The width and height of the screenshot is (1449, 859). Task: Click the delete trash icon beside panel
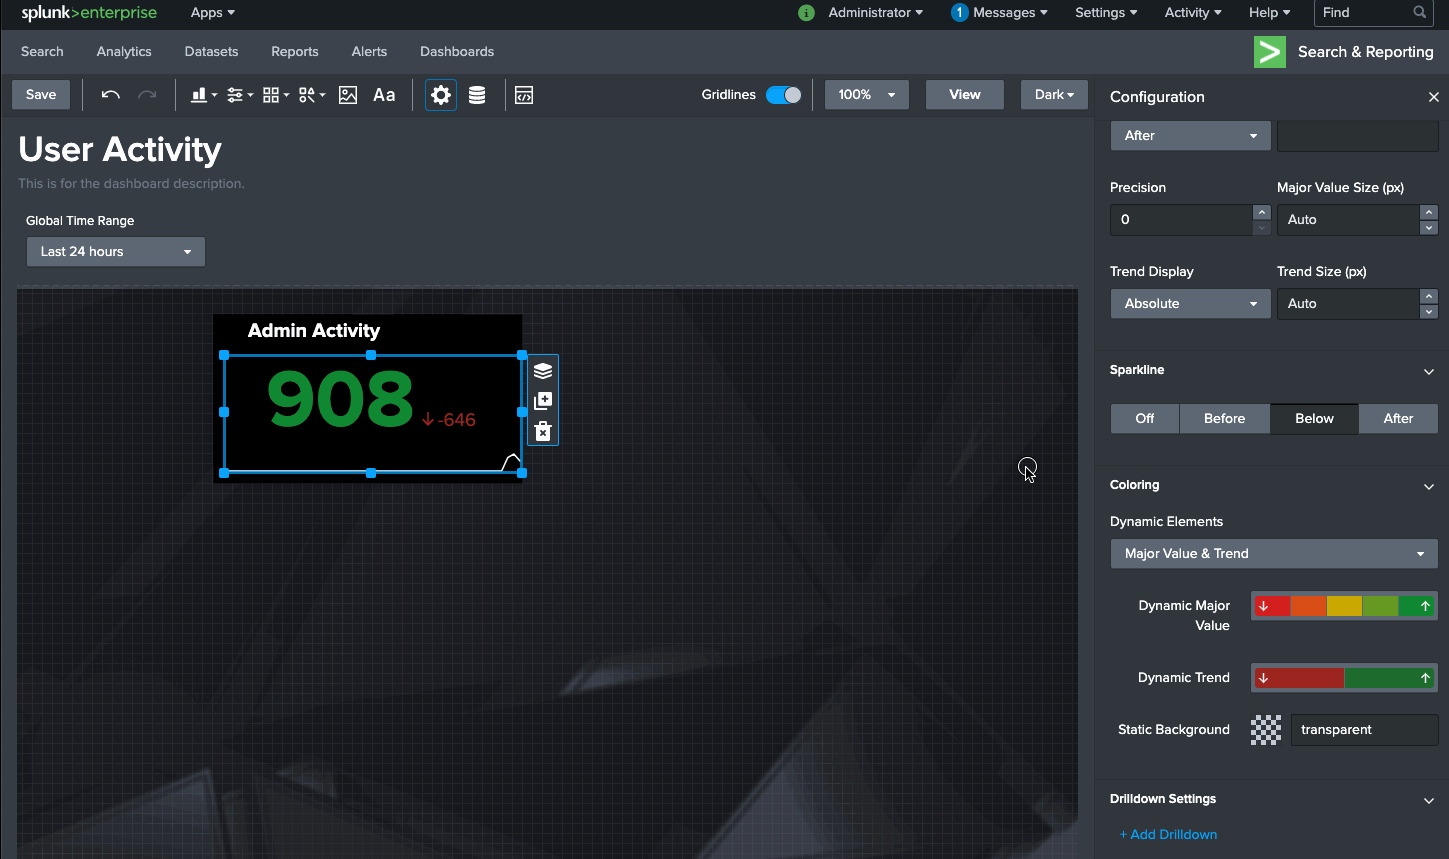543,431
